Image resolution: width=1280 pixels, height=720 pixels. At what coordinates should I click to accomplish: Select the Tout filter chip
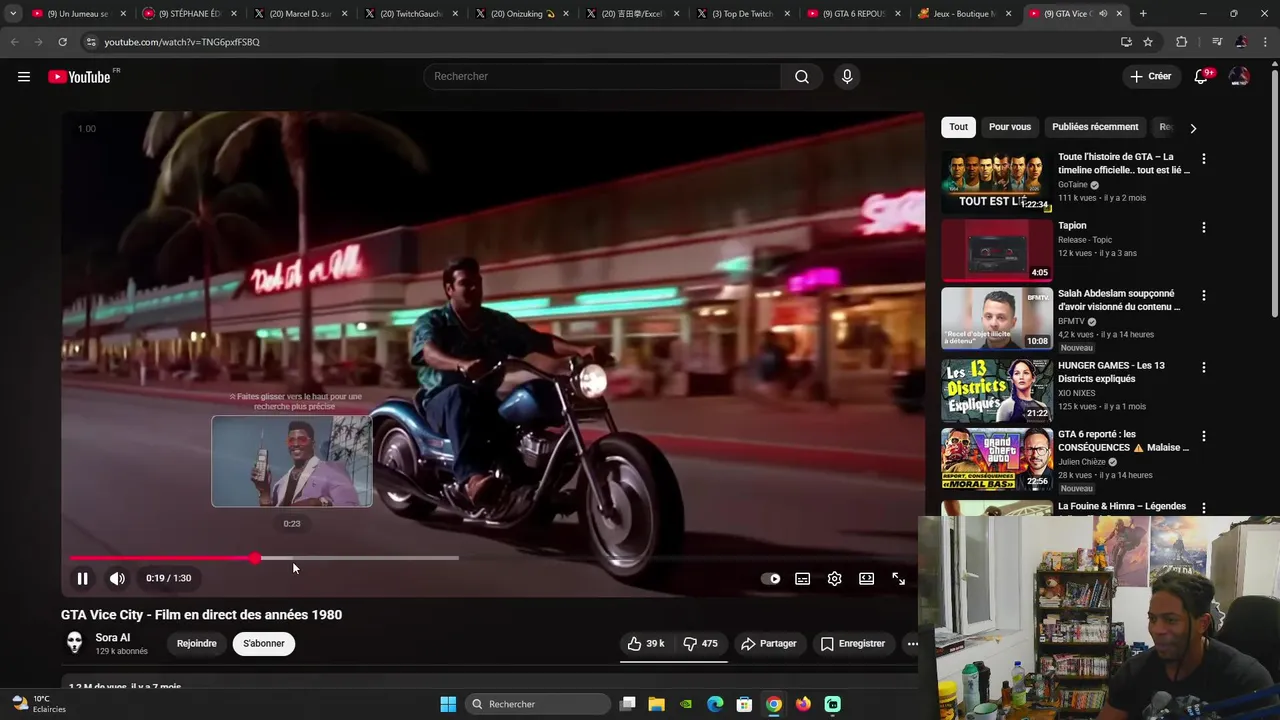tap(958, 127)
